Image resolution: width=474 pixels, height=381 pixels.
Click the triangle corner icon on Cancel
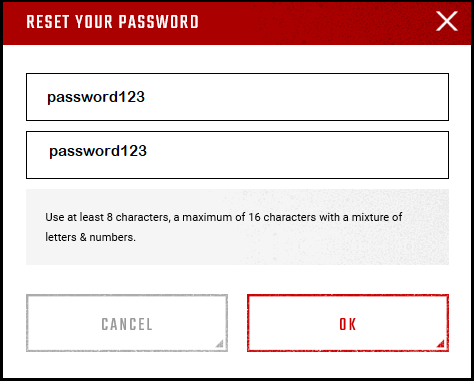click(219, 343)
